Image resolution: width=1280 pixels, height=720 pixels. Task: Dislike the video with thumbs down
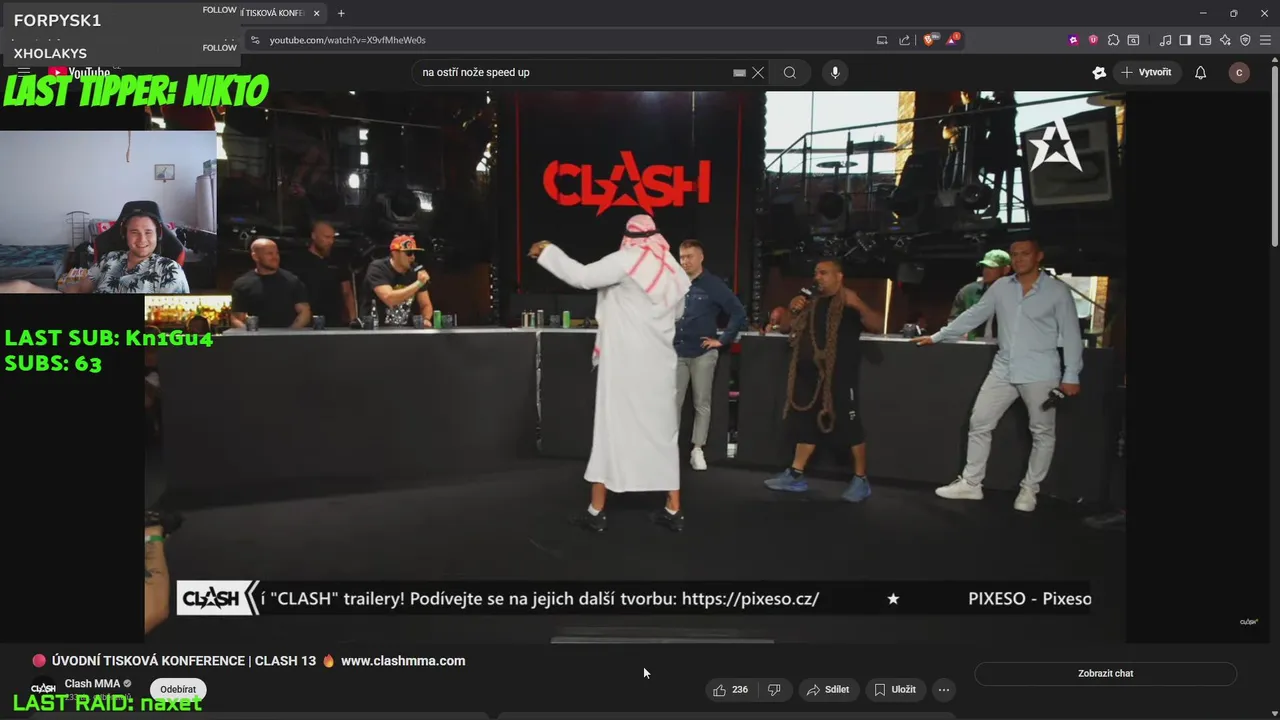(x=774, y=689)
